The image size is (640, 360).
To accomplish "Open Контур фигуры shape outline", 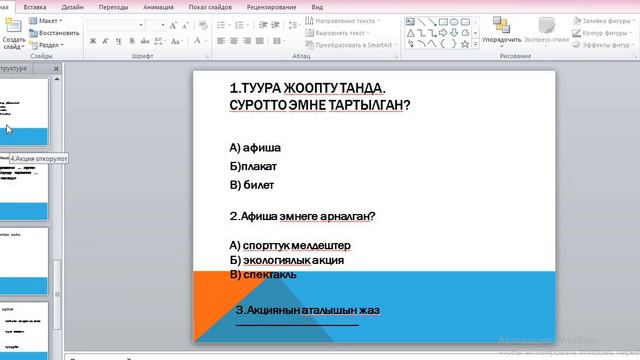I will (602, 33).
